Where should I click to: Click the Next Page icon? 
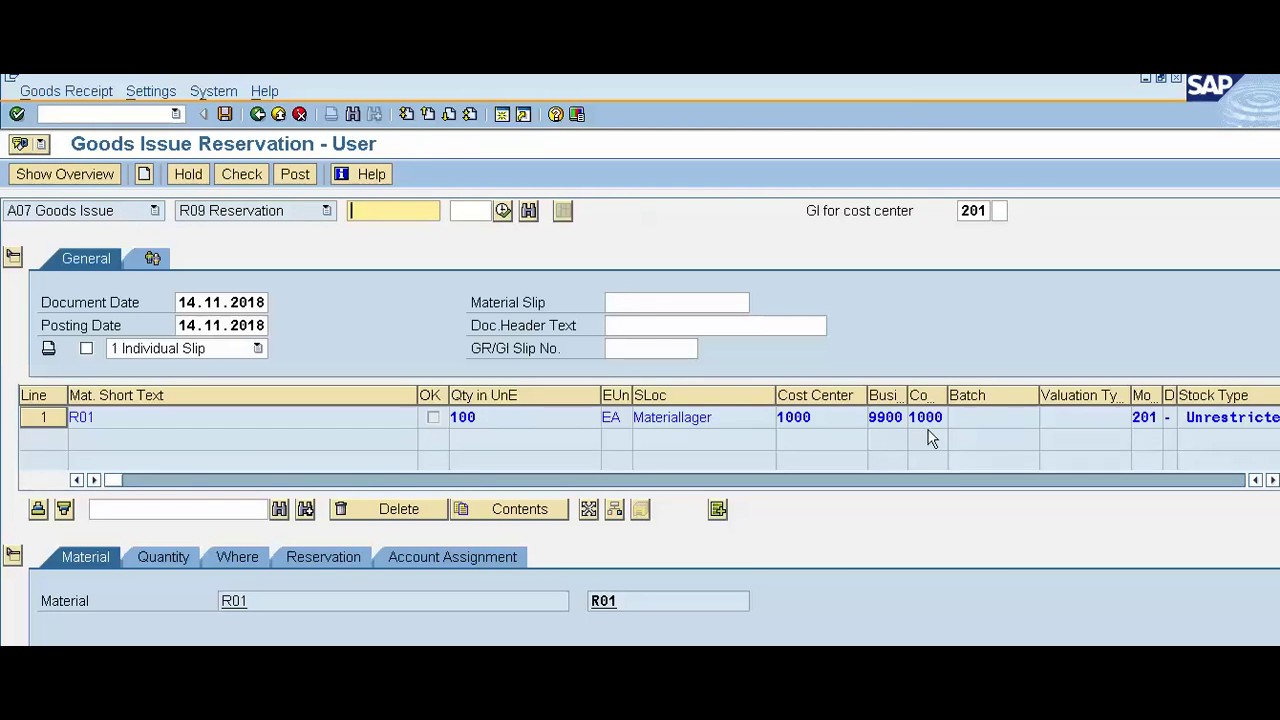pyautogui.click(x=449, y=114)
